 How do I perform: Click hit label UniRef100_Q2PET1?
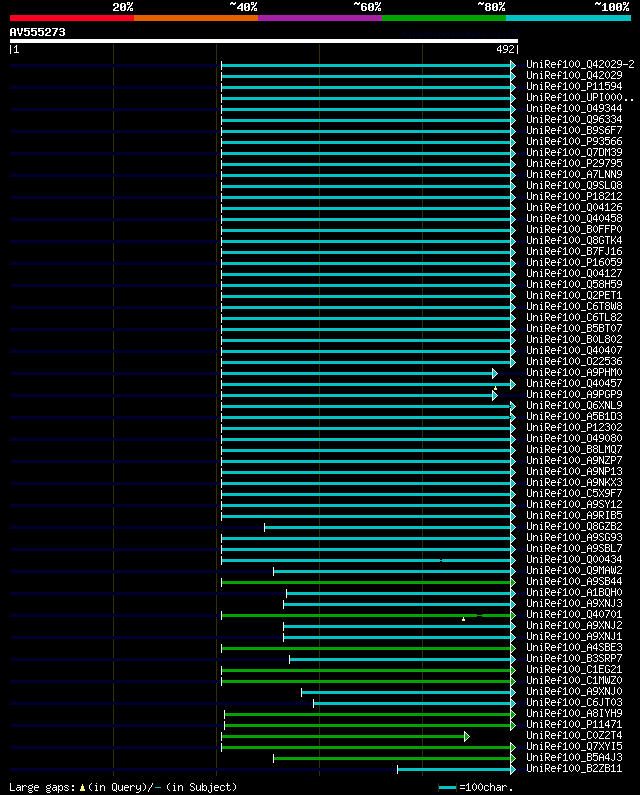coord(574,296)
